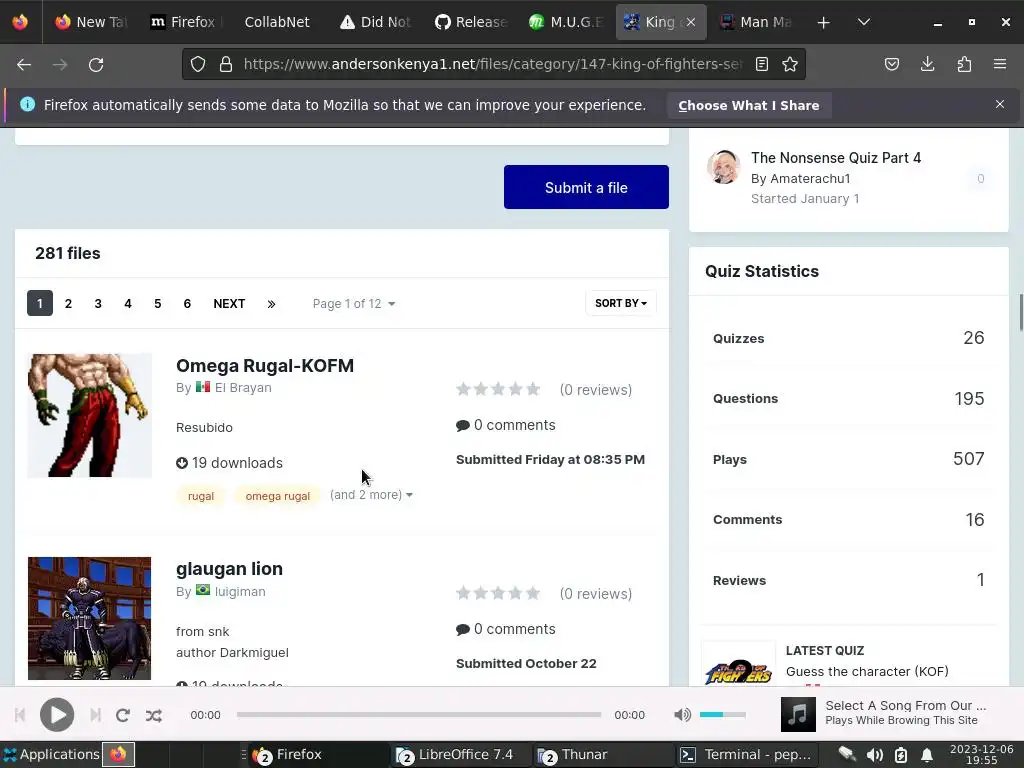The image size is (1024, 768).
Task: Go back with the browser back arrow
Action: click(24, 65)
